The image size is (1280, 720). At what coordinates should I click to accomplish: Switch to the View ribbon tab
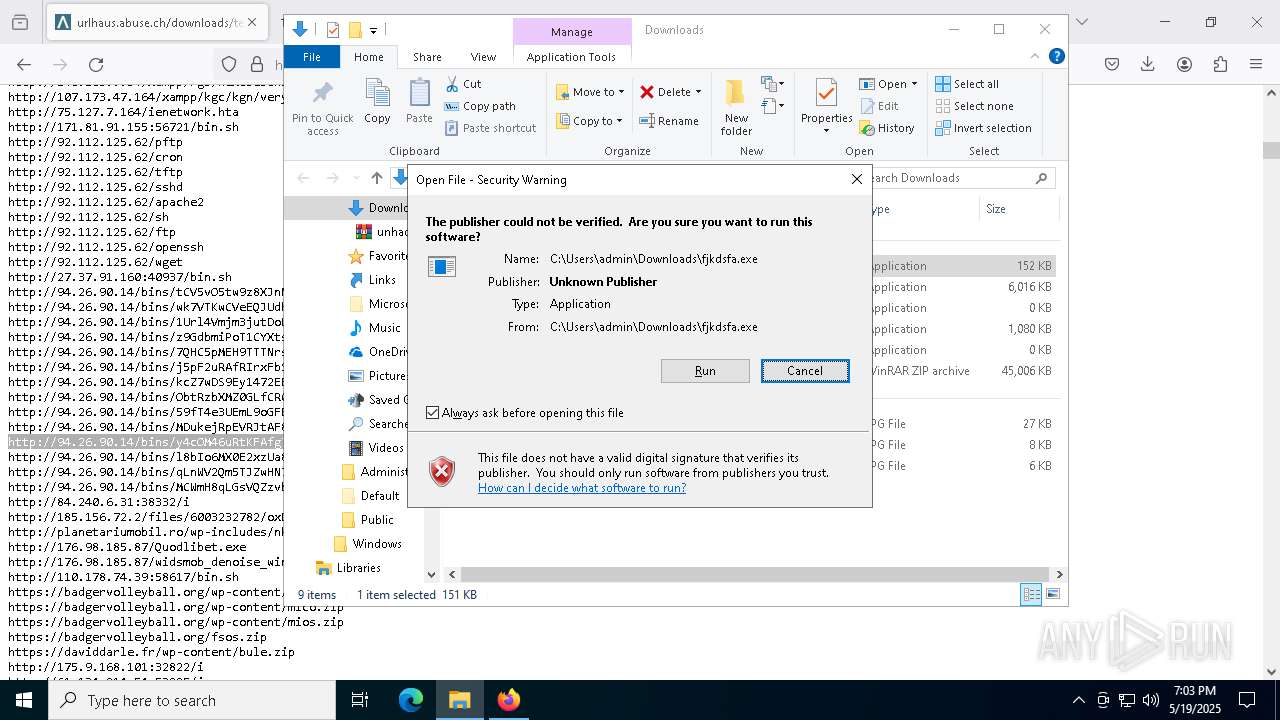tap(483, 57)
